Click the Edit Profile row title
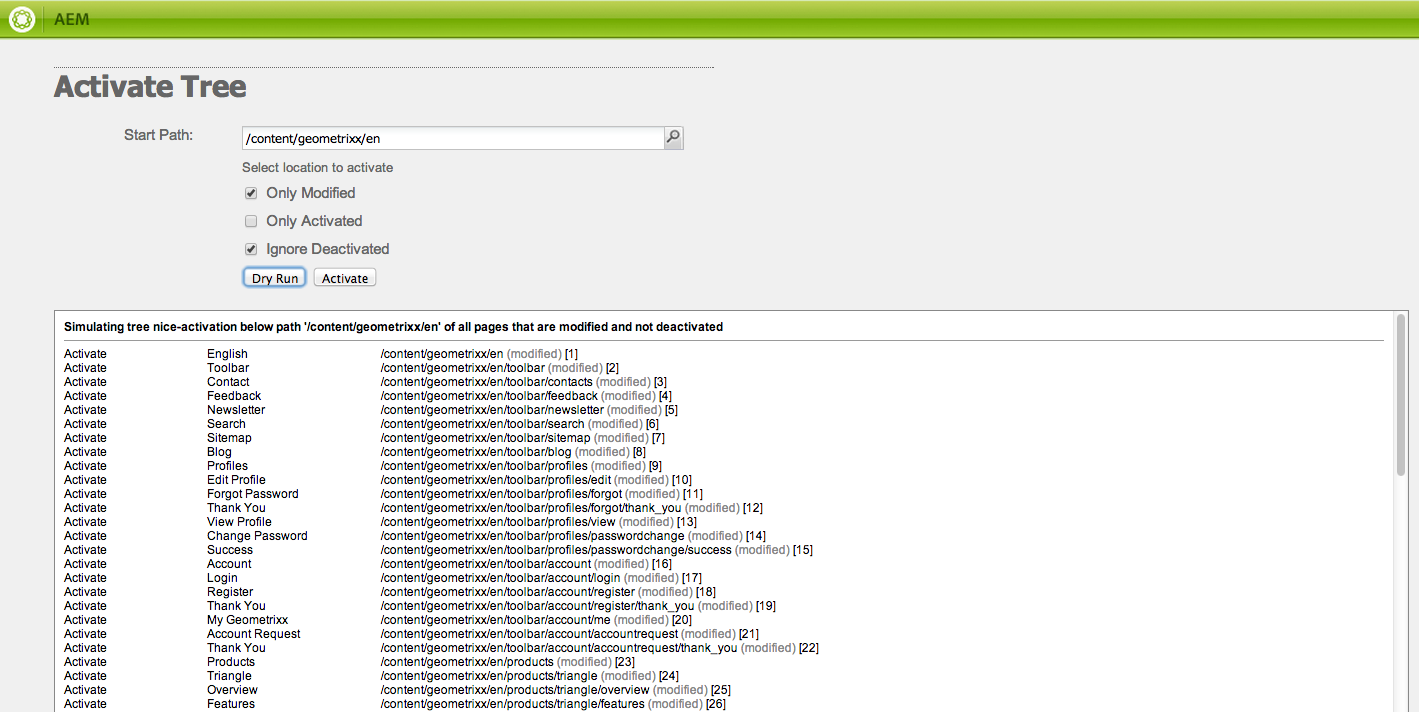Image resolution: width=1419 pixels, height=712 pixels. 236,480
